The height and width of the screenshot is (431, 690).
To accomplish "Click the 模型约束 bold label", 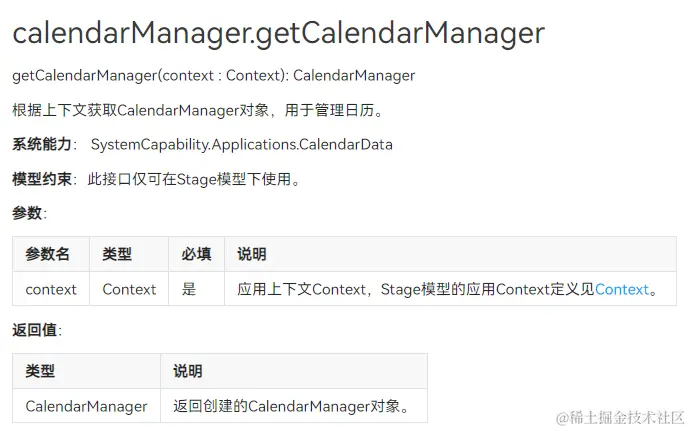I will tap(42, 179).
